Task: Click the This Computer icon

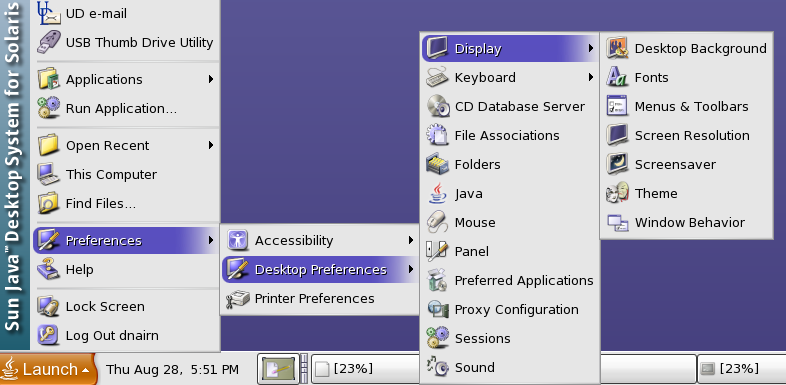Action: (49, 174)
